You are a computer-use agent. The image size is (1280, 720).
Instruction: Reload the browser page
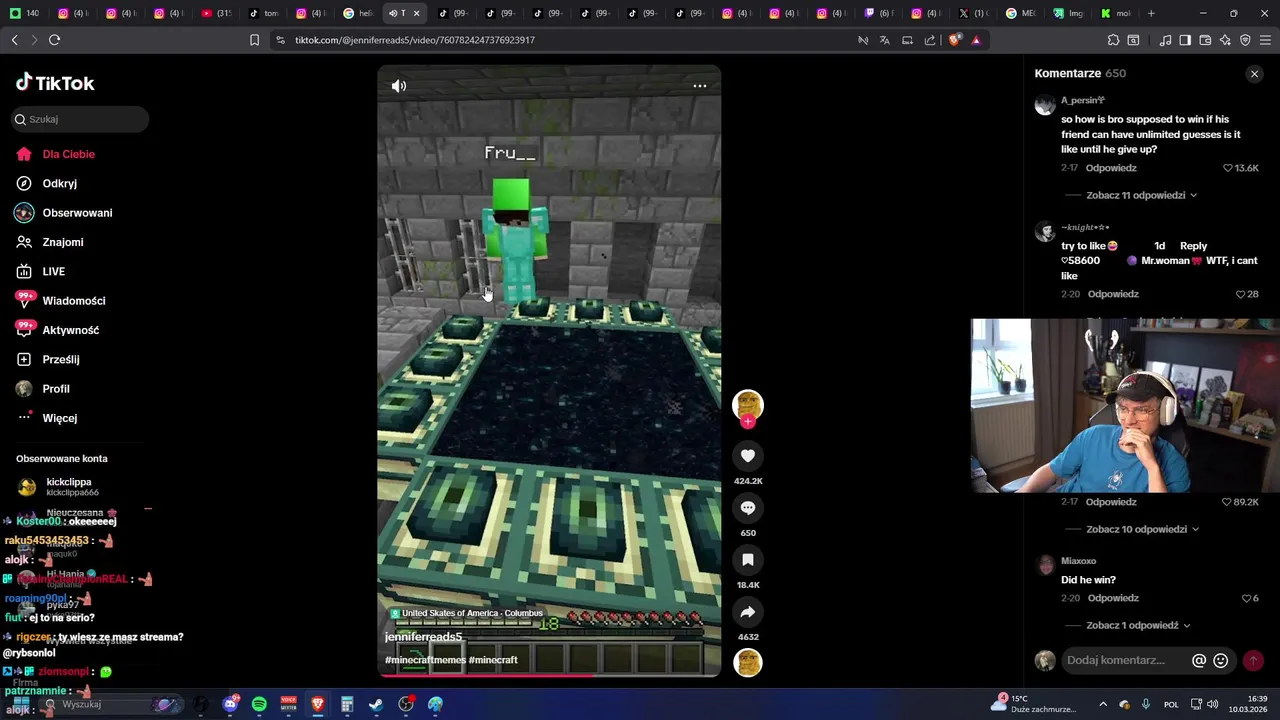click(x=54, y=40)
